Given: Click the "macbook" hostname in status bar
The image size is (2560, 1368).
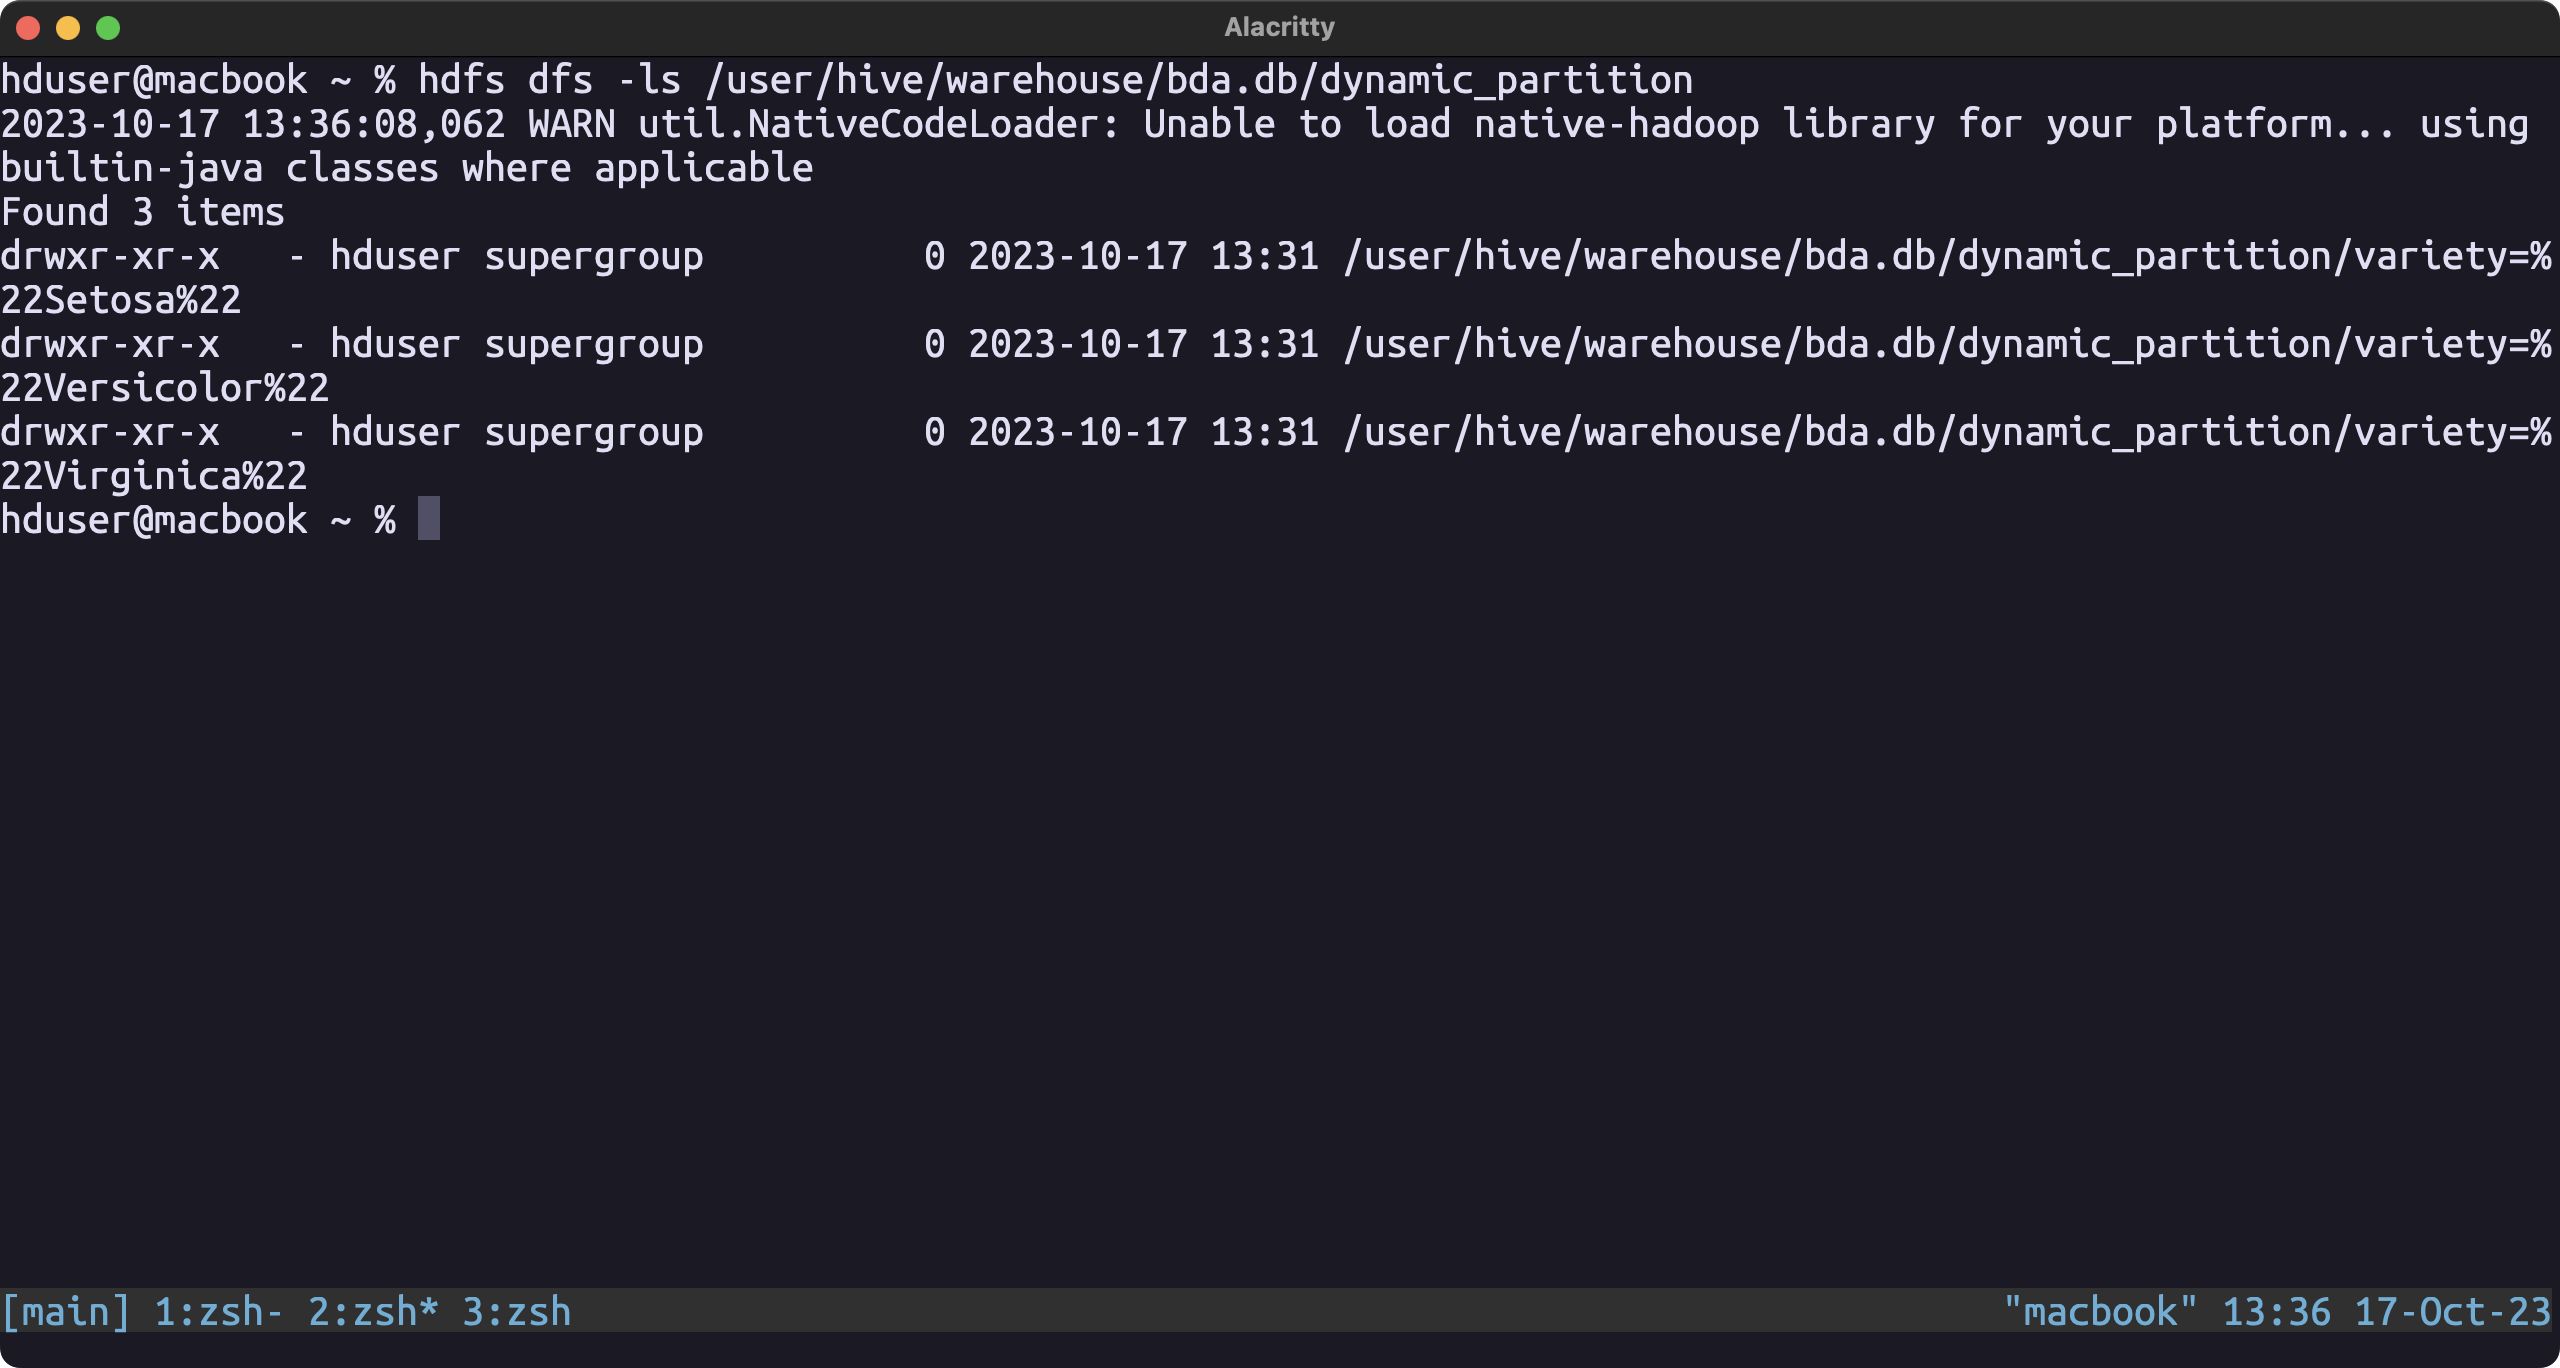Looking at the screenshot, I should 2100,1312.
